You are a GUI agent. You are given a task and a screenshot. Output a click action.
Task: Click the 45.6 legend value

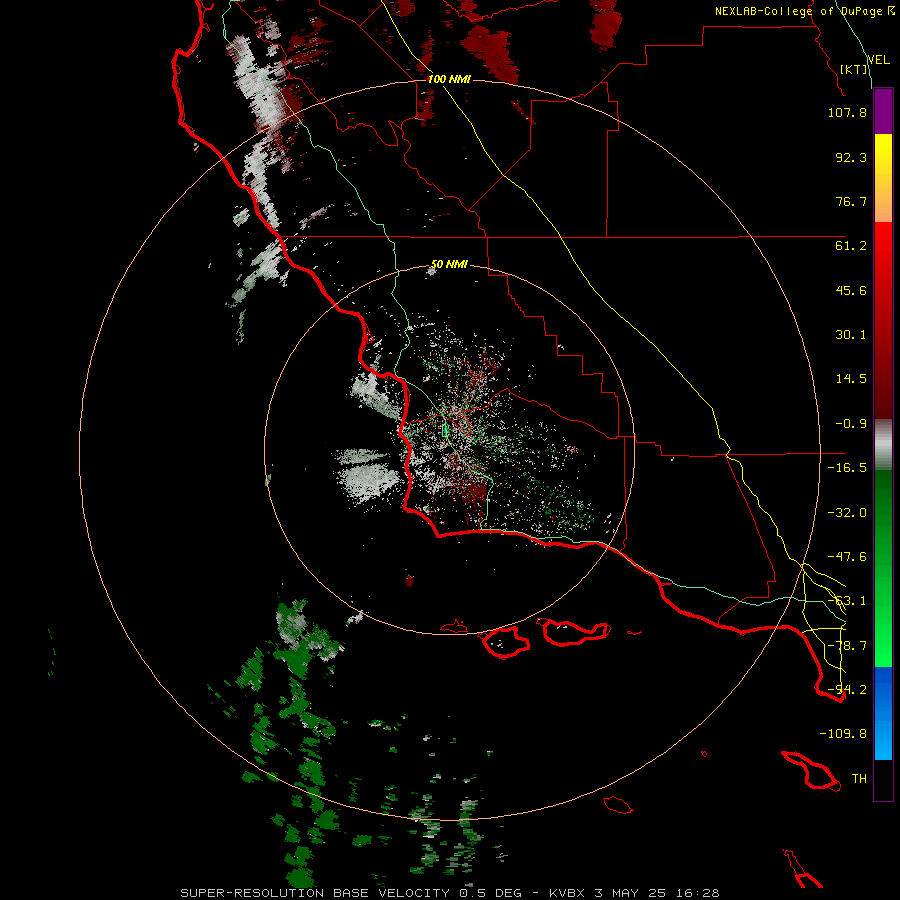(x=851, y=290)
